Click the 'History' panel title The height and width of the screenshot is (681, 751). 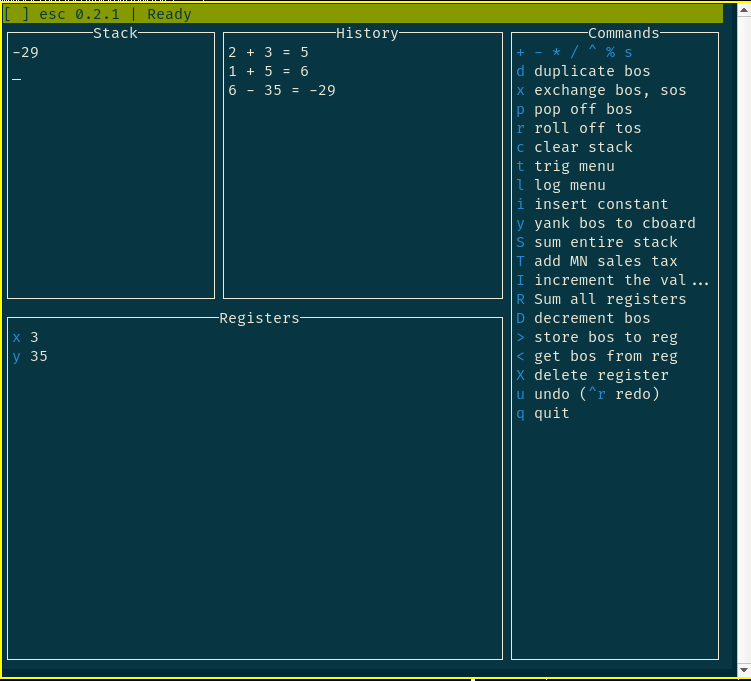(x=367, y=33)
